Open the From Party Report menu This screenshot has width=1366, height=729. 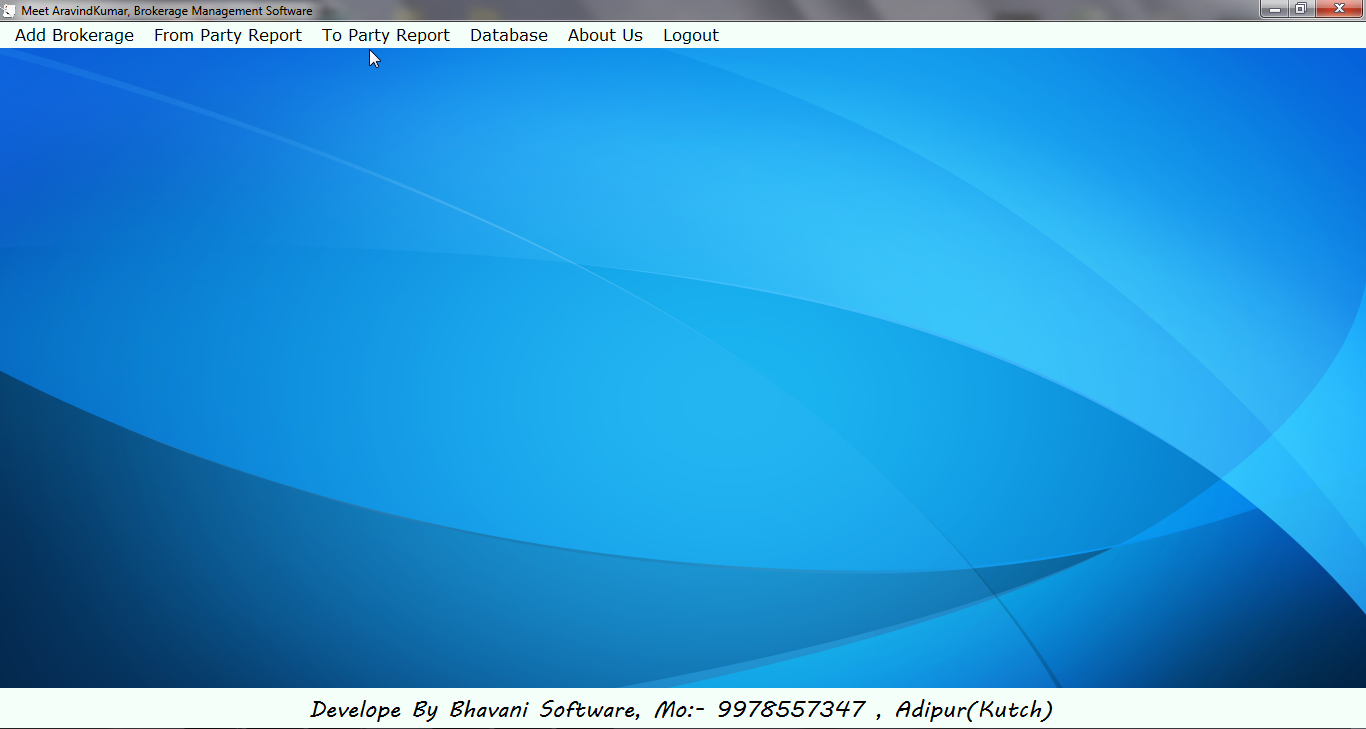tap(228, 35)
